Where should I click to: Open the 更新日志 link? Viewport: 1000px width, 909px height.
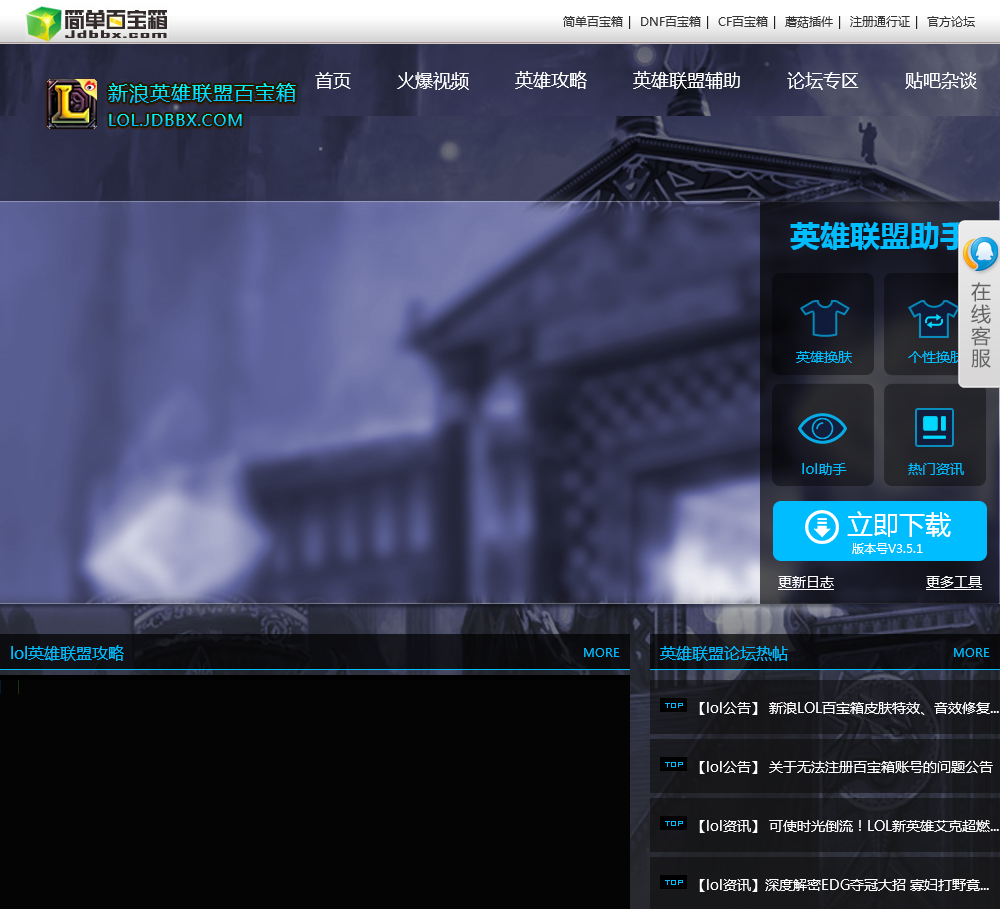(x=805, y=582)
